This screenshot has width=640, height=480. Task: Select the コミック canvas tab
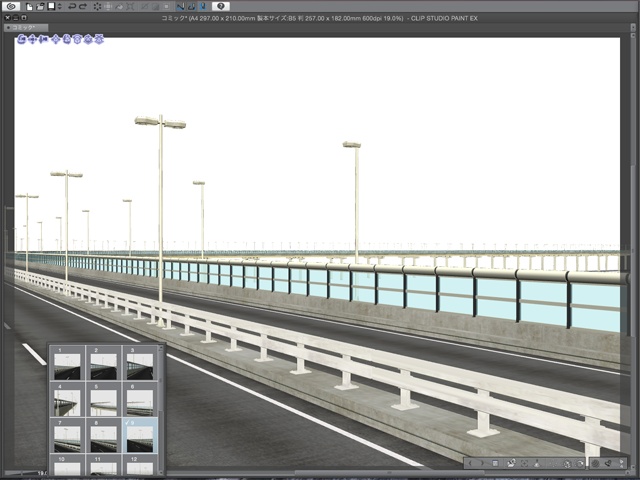coord(26,28)
